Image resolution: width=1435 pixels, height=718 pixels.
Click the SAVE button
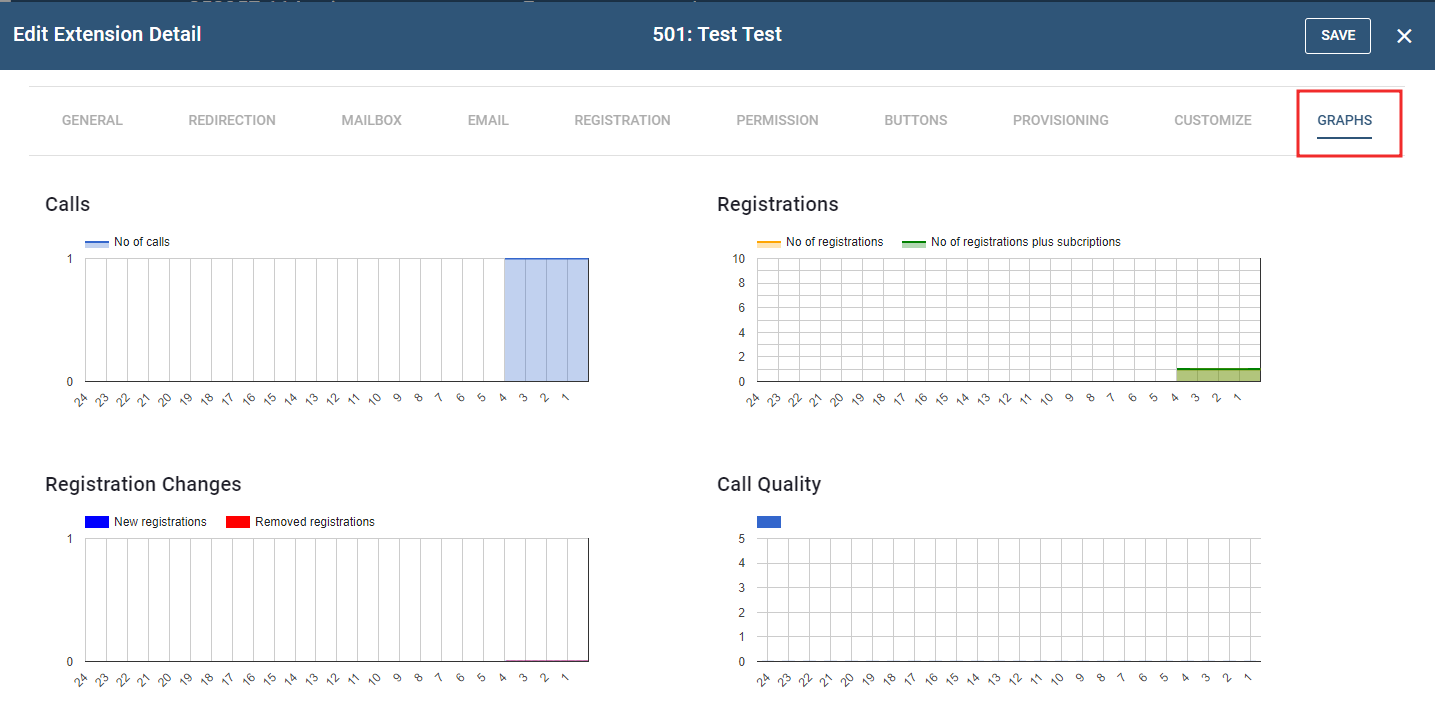click(x=1337, y=35)
